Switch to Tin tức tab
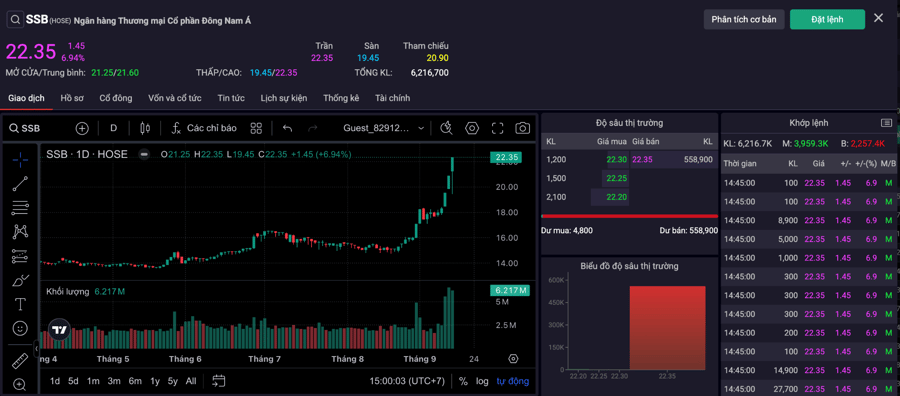This screenshot has width=900, height=396. tap(231, 98)
